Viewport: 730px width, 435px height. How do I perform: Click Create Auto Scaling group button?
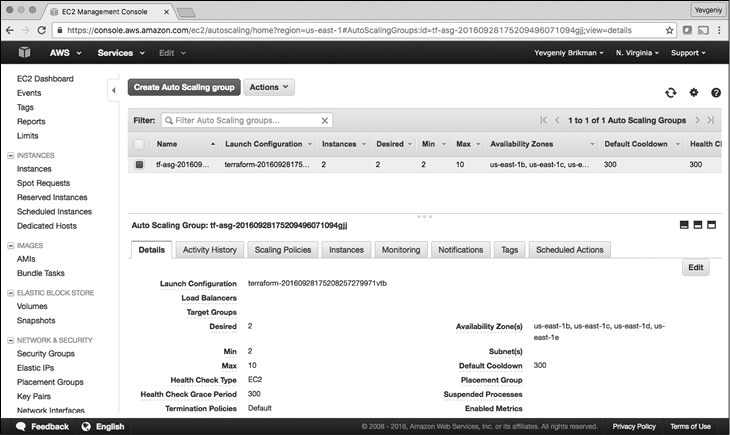click(x=182, y=87)
